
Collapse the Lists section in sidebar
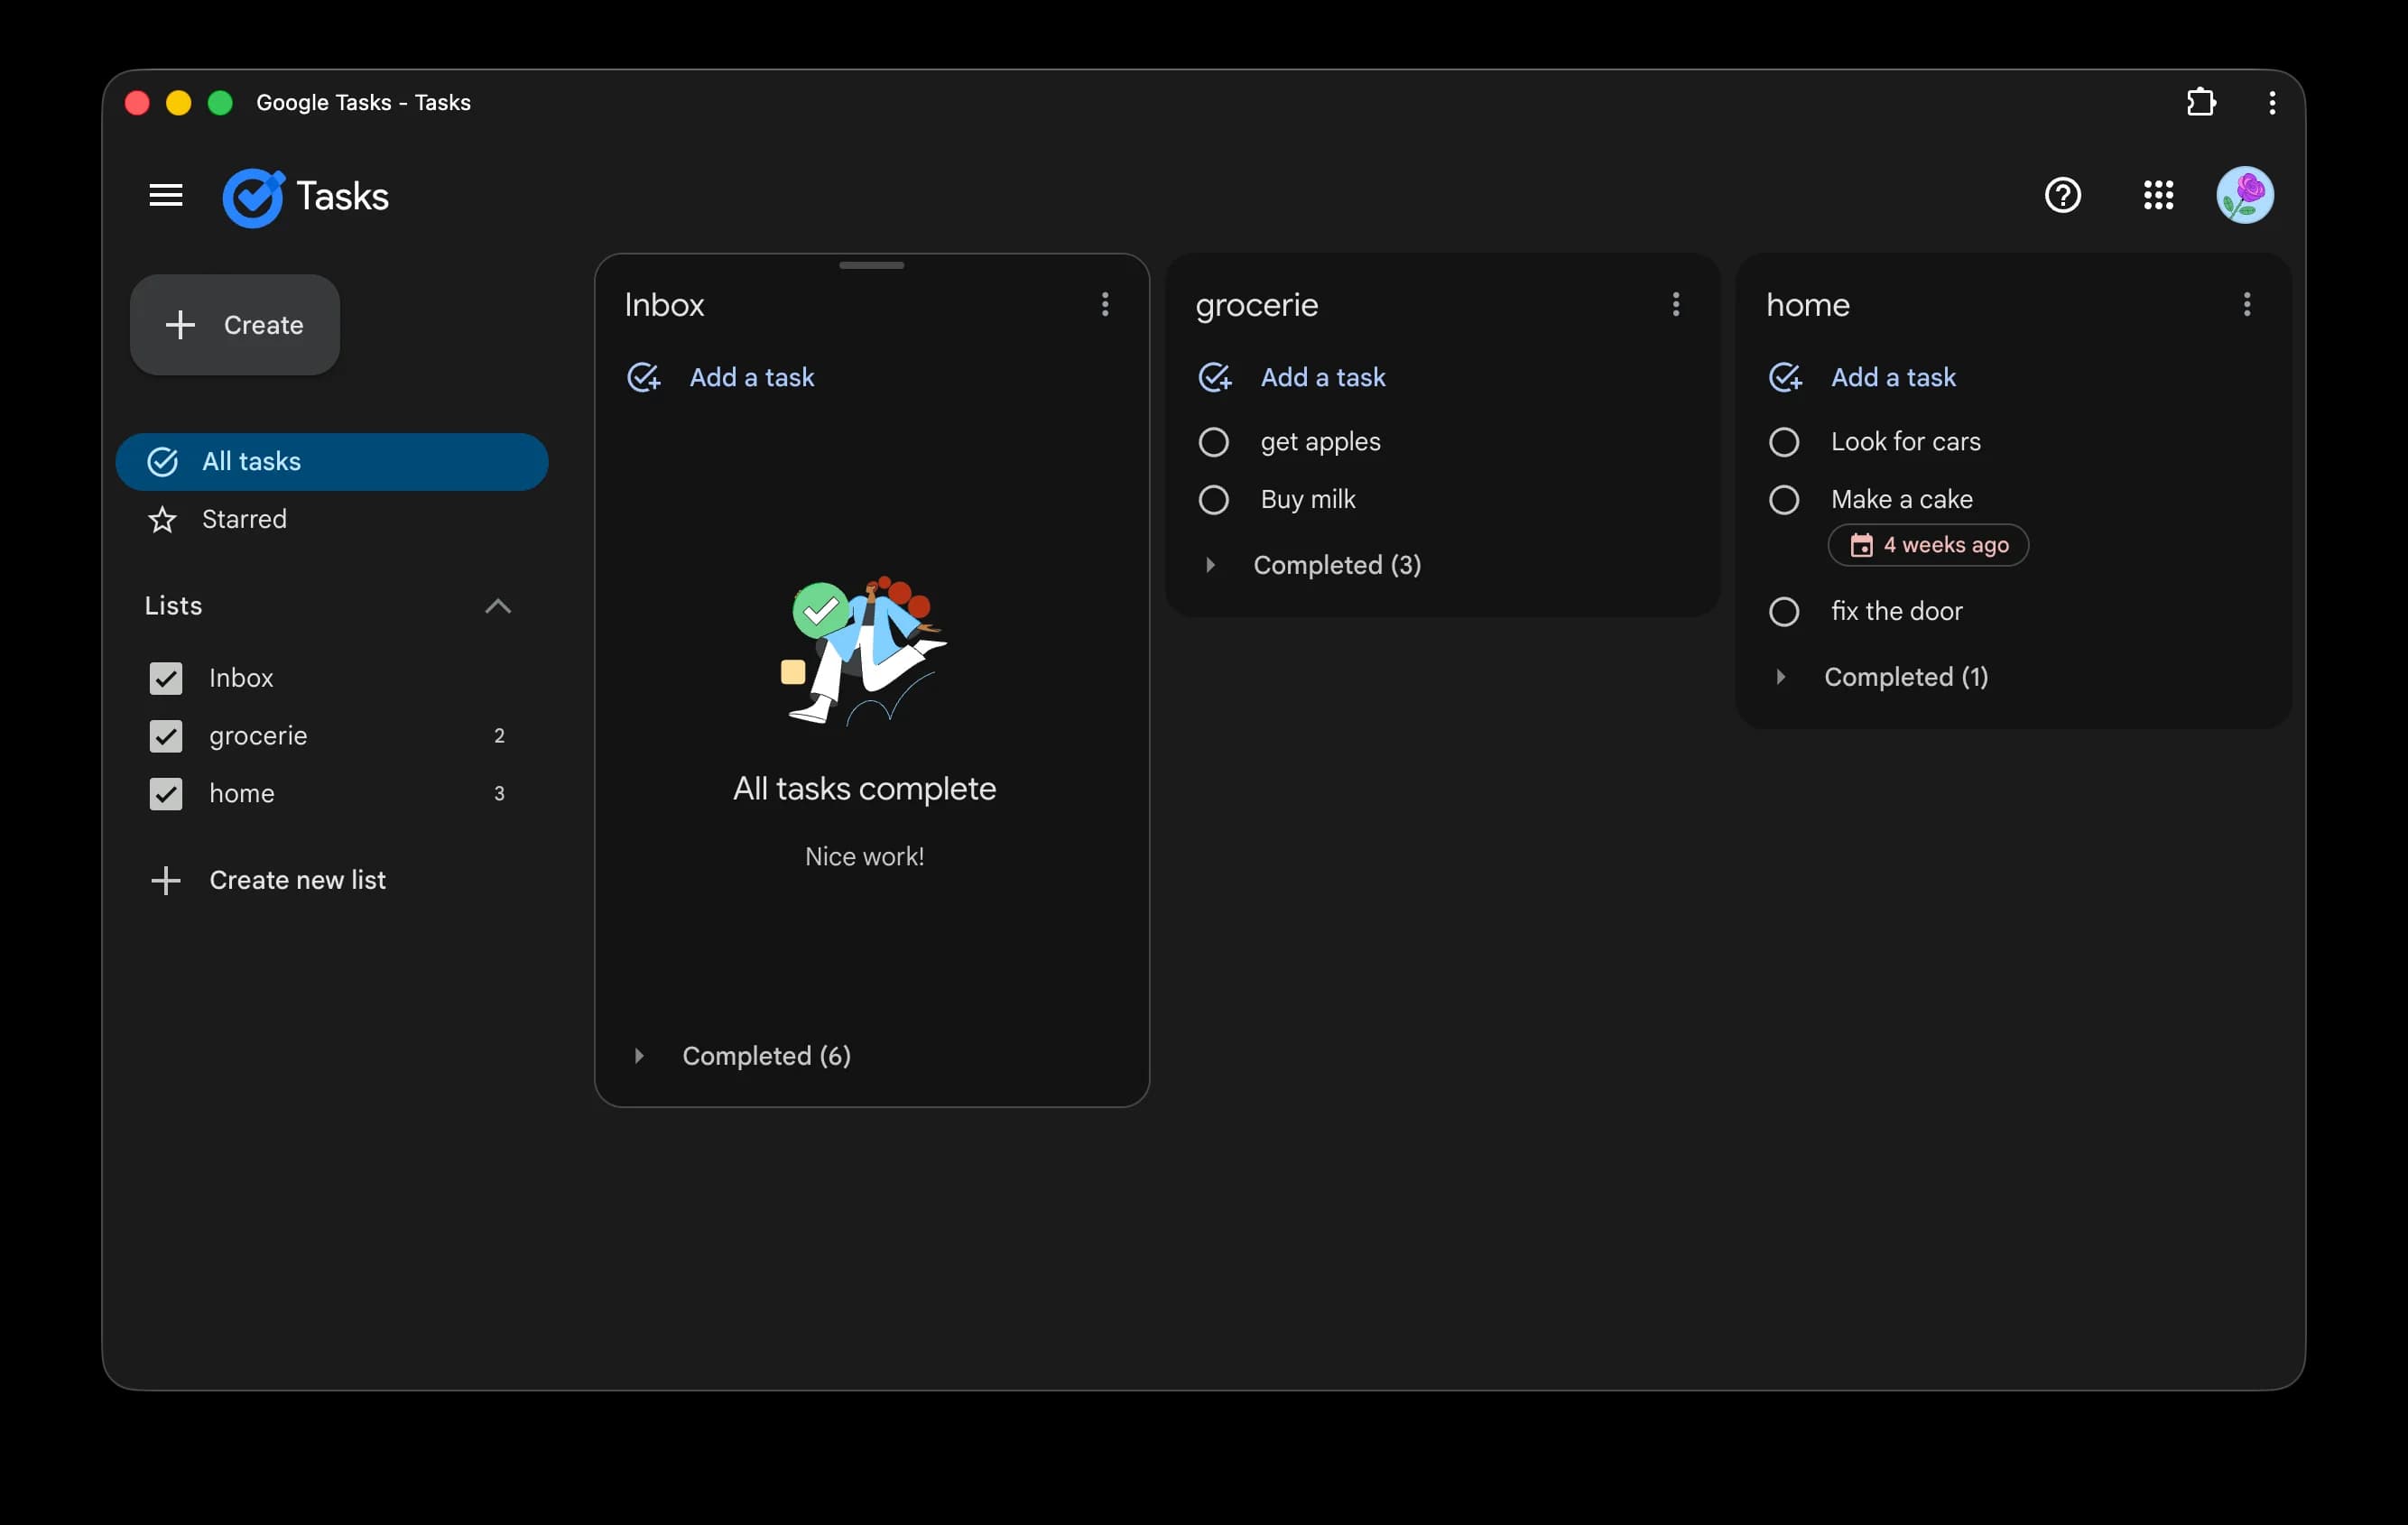click(498, 606)
